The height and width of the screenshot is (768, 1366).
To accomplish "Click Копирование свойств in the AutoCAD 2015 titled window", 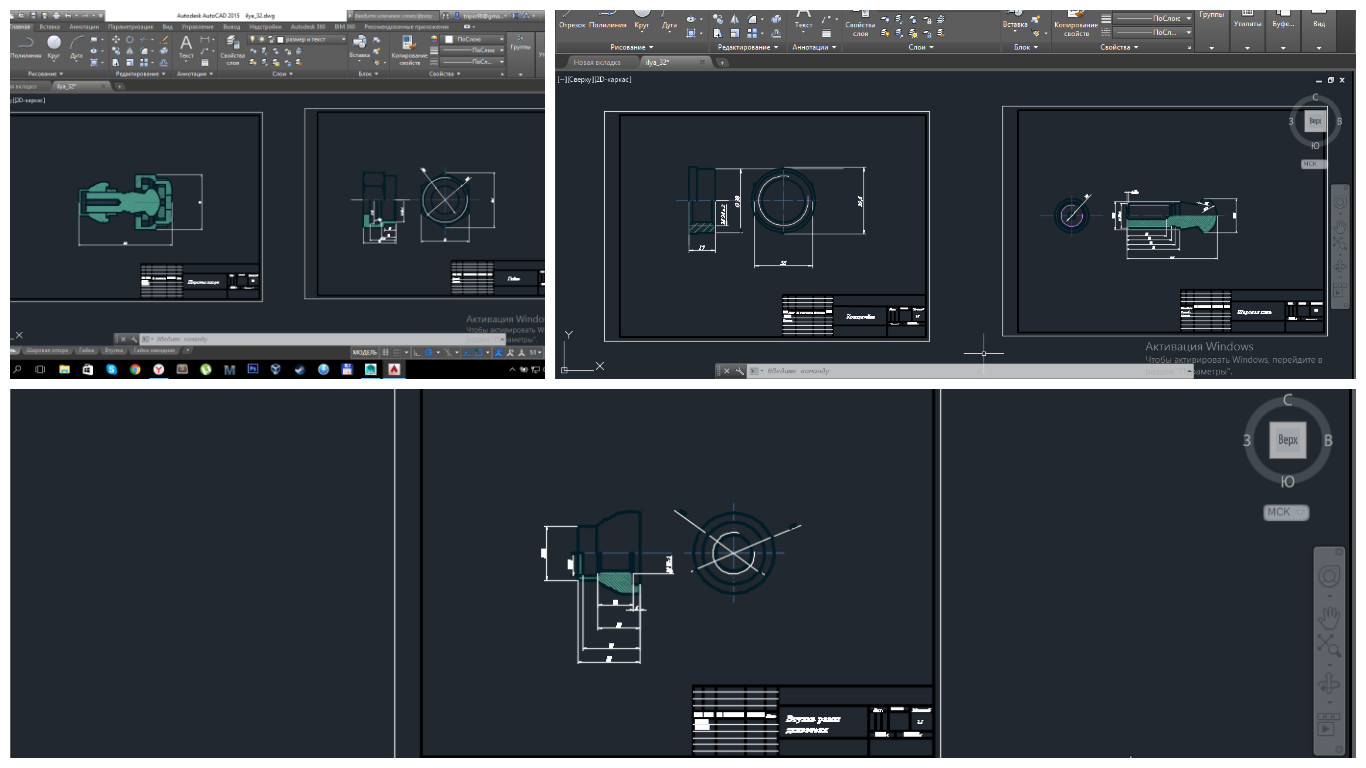I will [x=409, y=50].
